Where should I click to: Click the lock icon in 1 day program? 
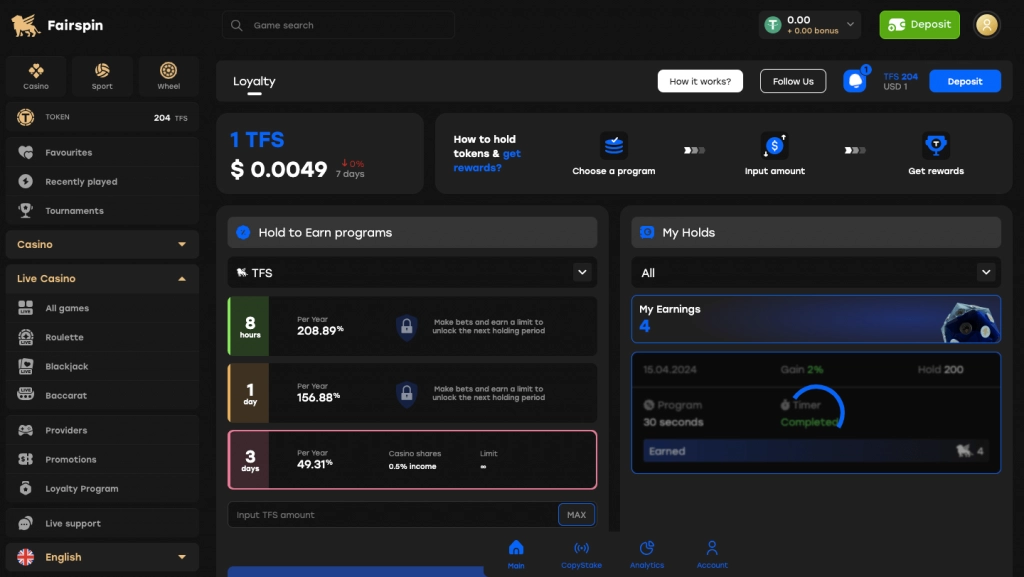click(406, 393)
